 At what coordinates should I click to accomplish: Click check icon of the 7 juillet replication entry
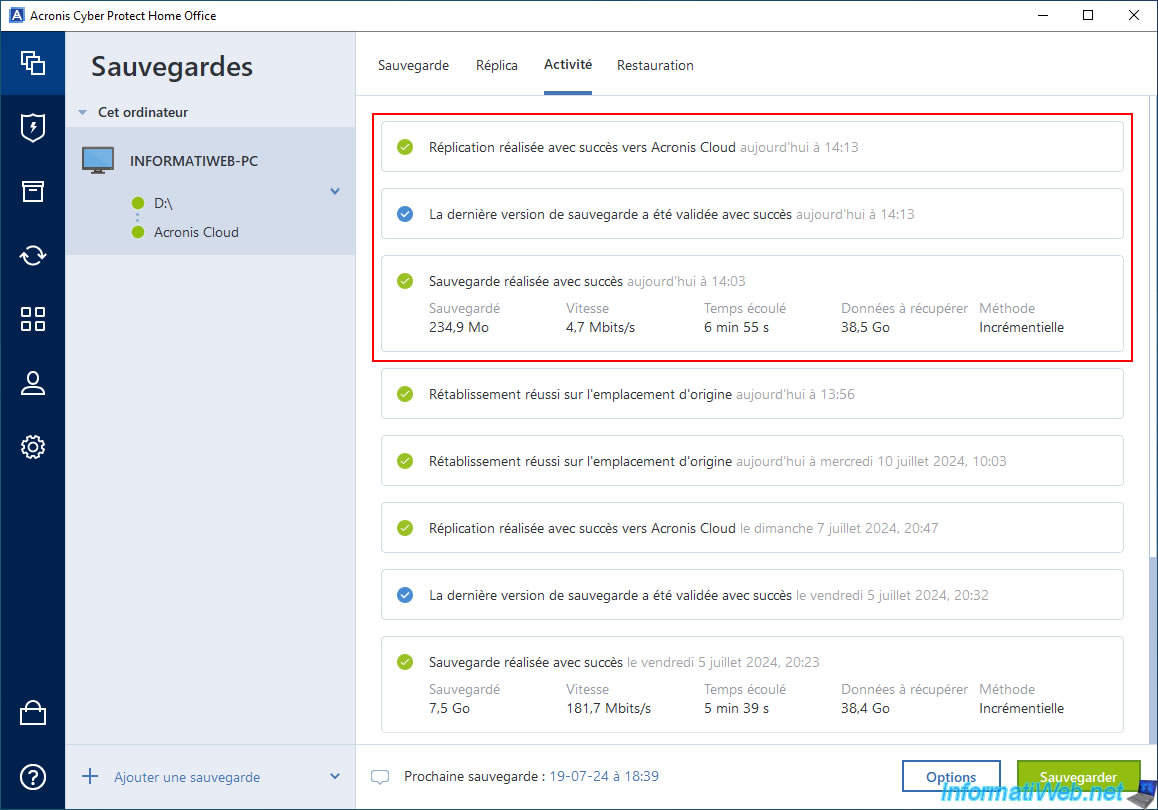pyautogui.click(x=405, y=528)
